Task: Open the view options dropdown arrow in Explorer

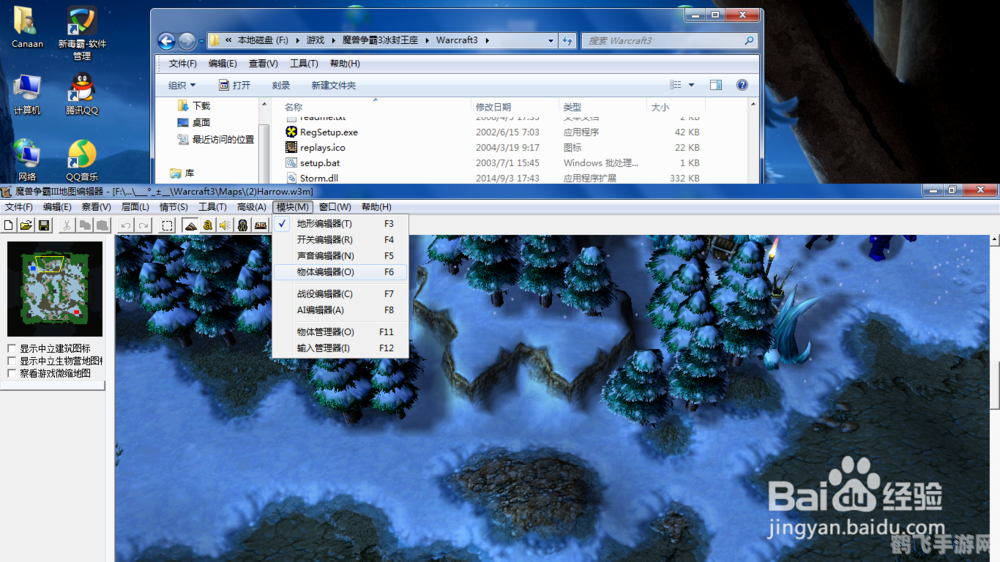Action: tap(693, 85)
